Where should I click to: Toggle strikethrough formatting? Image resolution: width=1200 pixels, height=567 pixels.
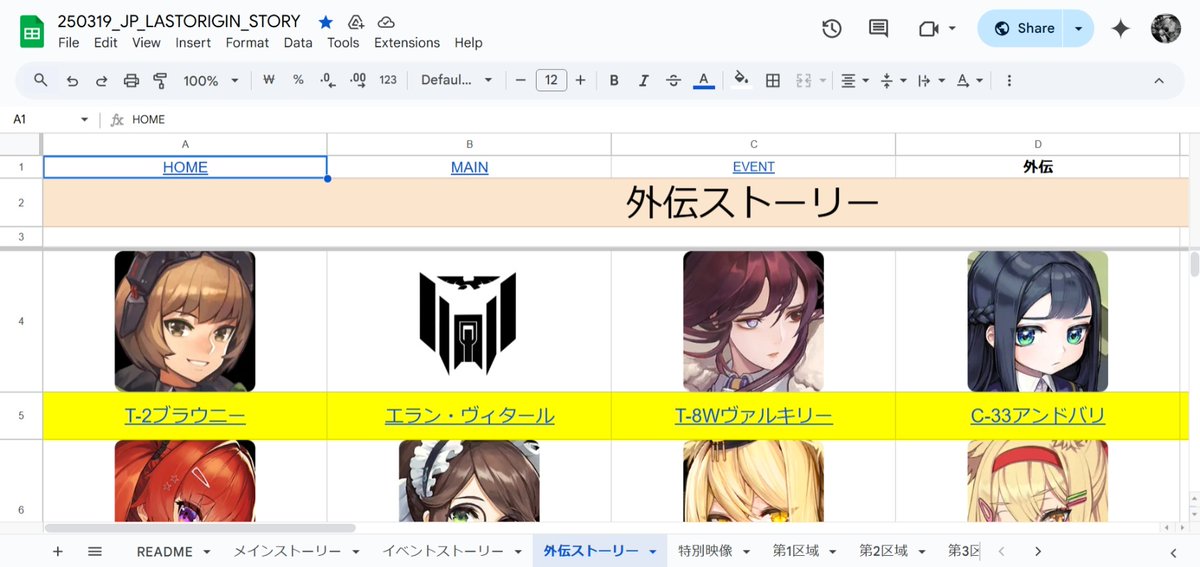(x=673, y=80)
